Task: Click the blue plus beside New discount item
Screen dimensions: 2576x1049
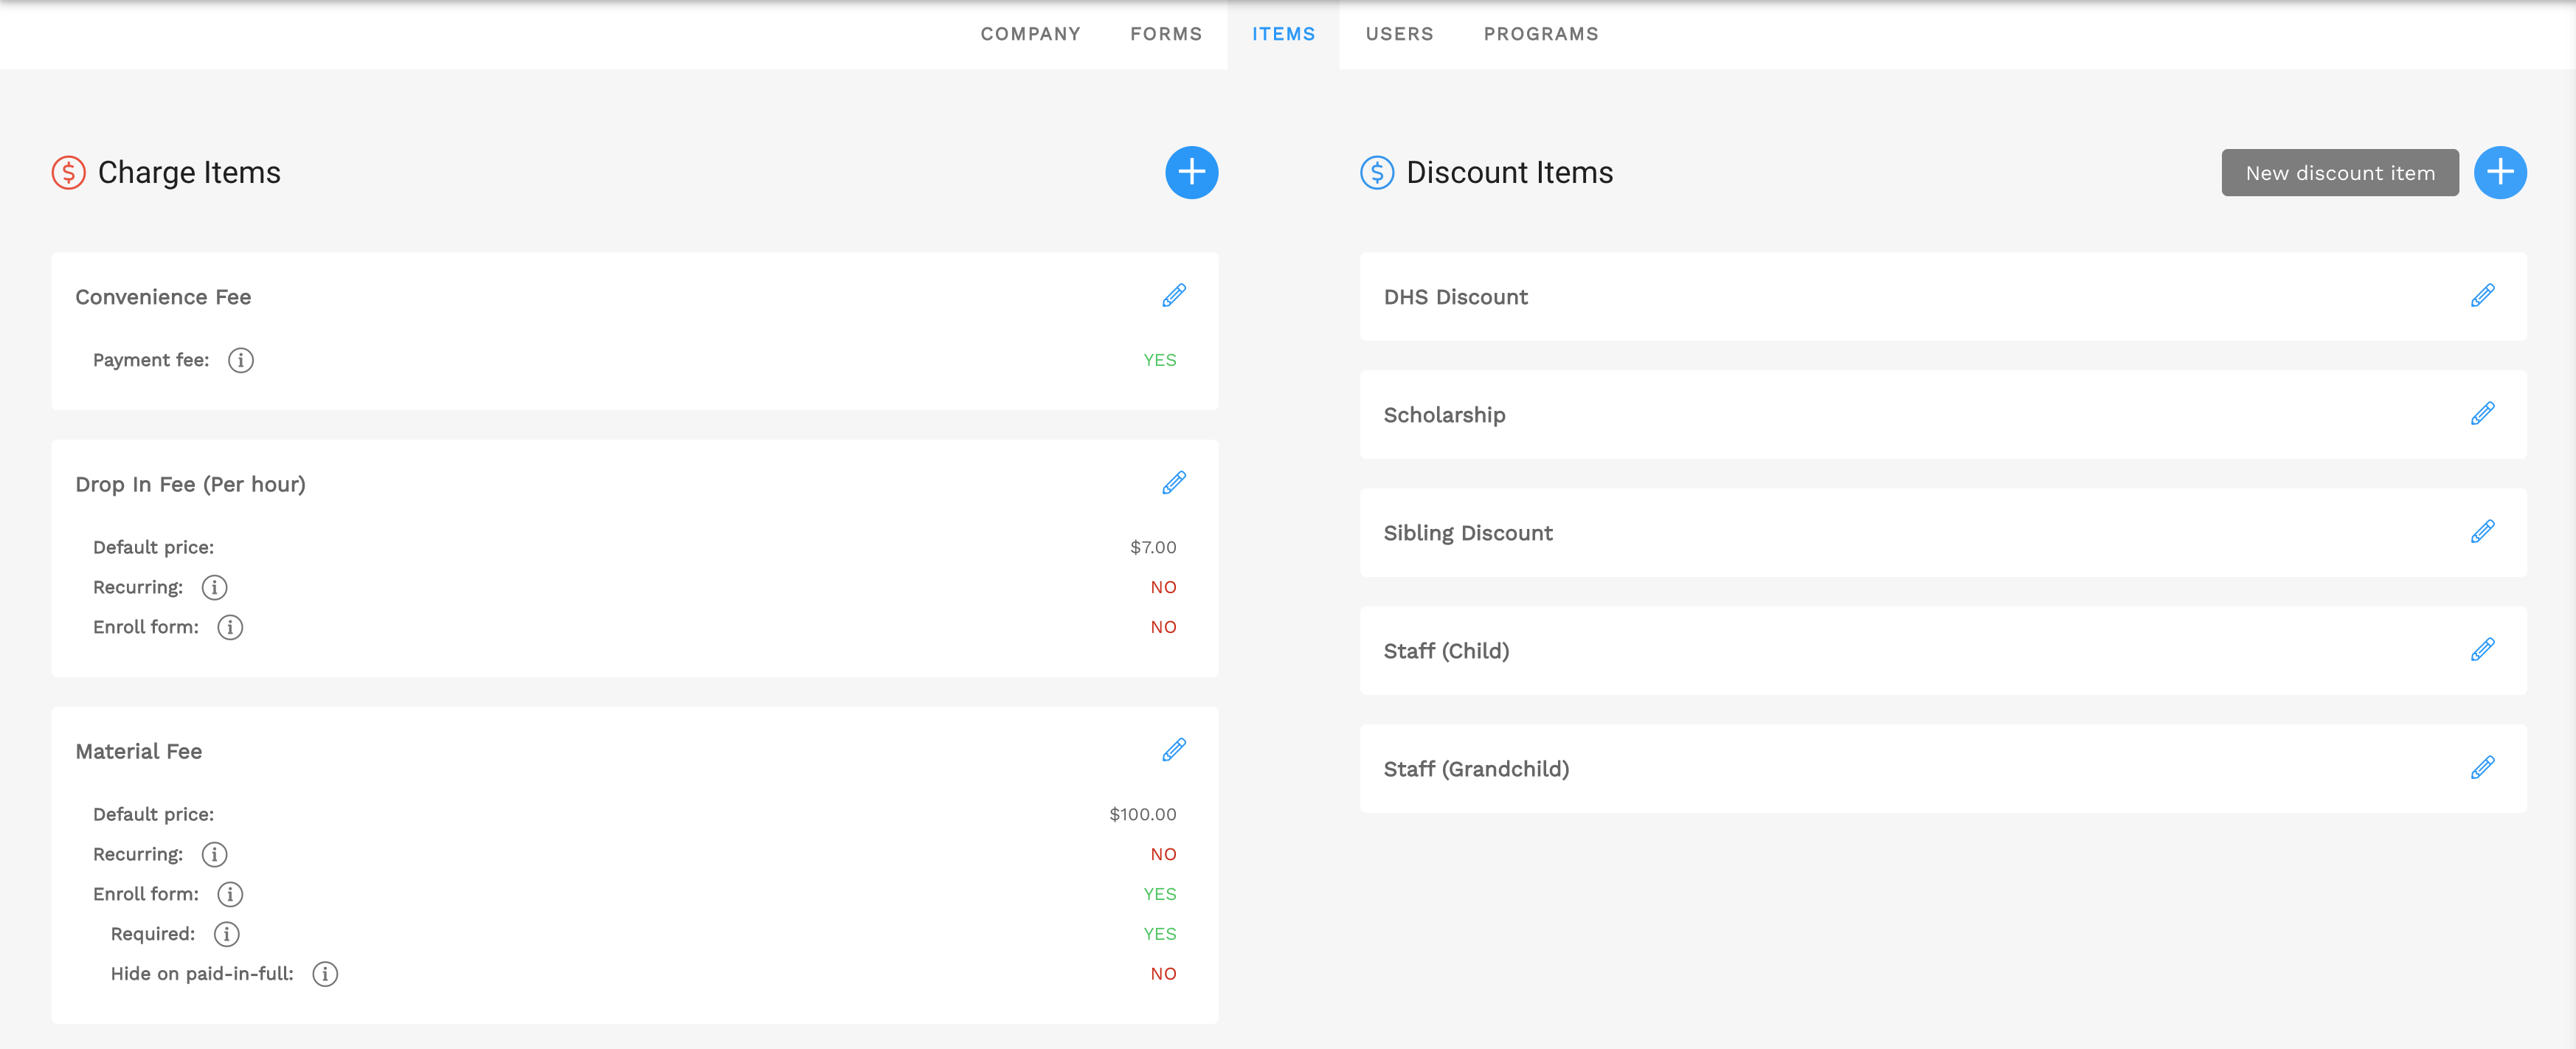Action: (2499, 172)
